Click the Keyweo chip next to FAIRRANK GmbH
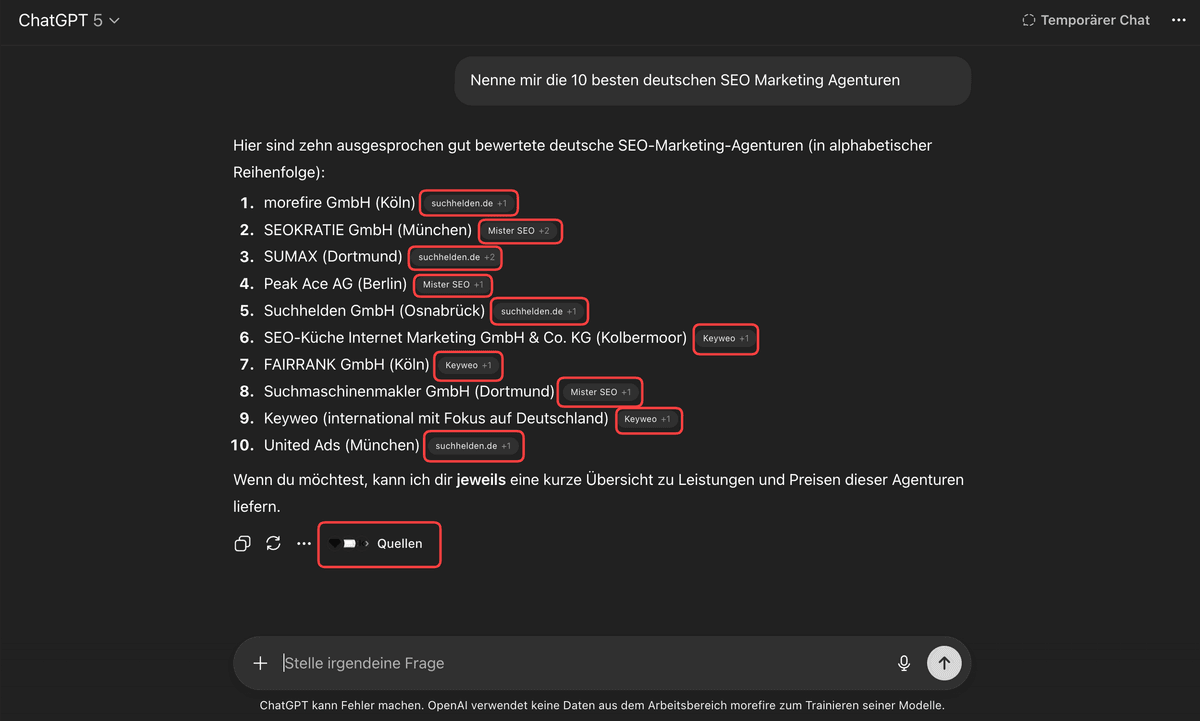The width and height of the screenshot is (1200, 721). [468, 366]
